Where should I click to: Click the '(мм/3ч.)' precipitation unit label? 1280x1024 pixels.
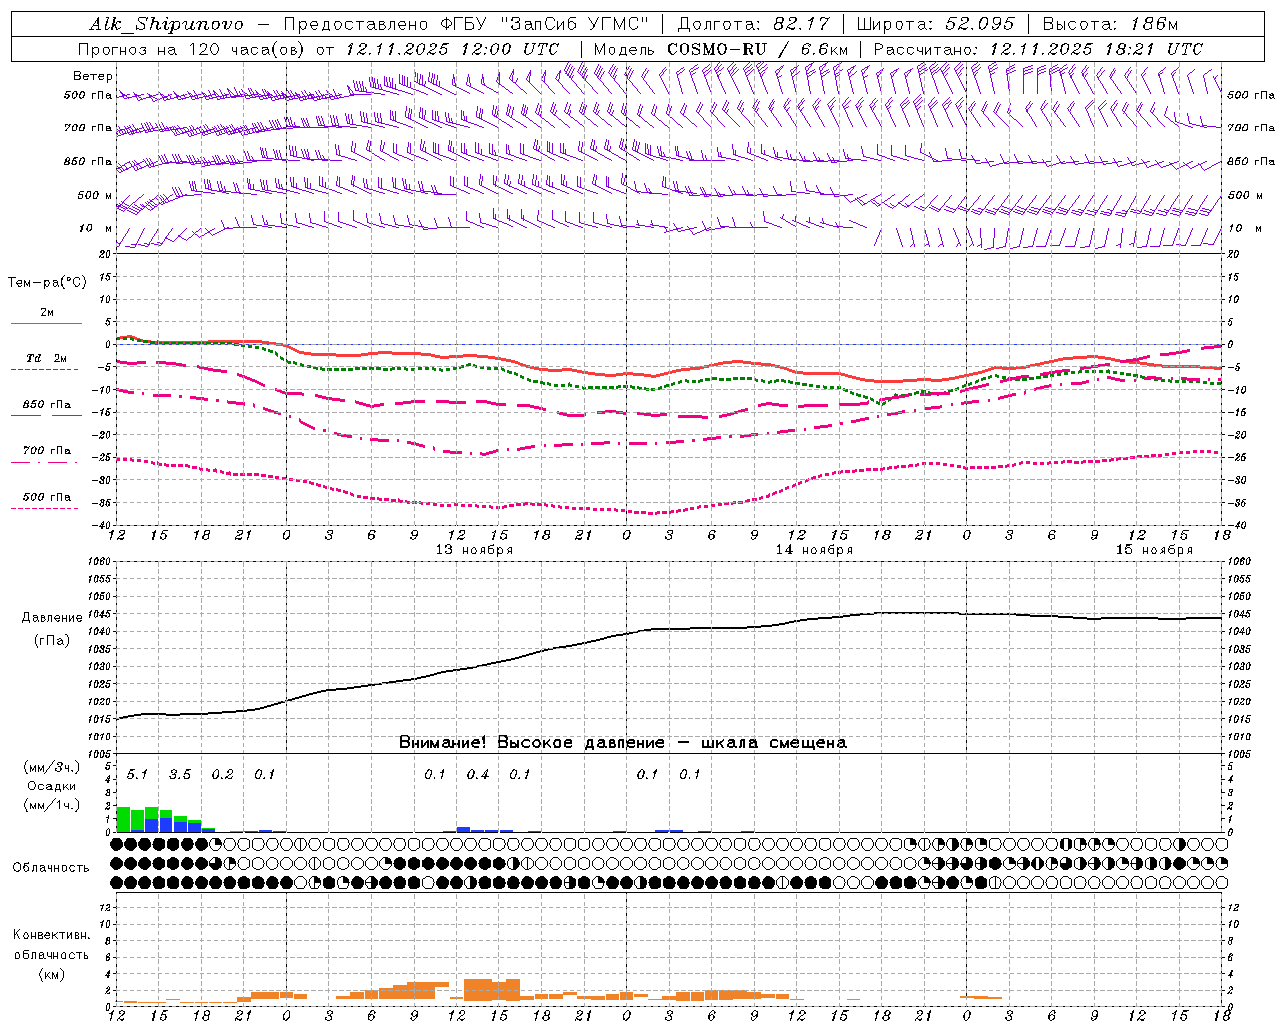pos(52,768)
